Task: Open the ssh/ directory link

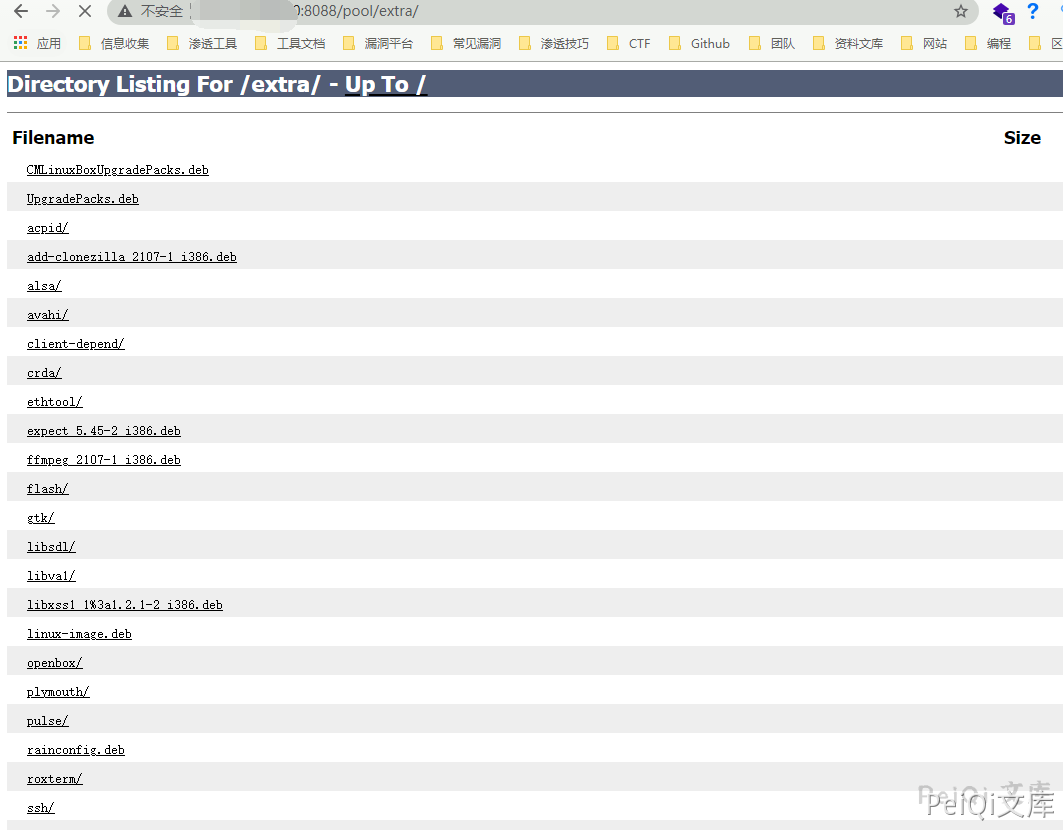Action: 40,808
